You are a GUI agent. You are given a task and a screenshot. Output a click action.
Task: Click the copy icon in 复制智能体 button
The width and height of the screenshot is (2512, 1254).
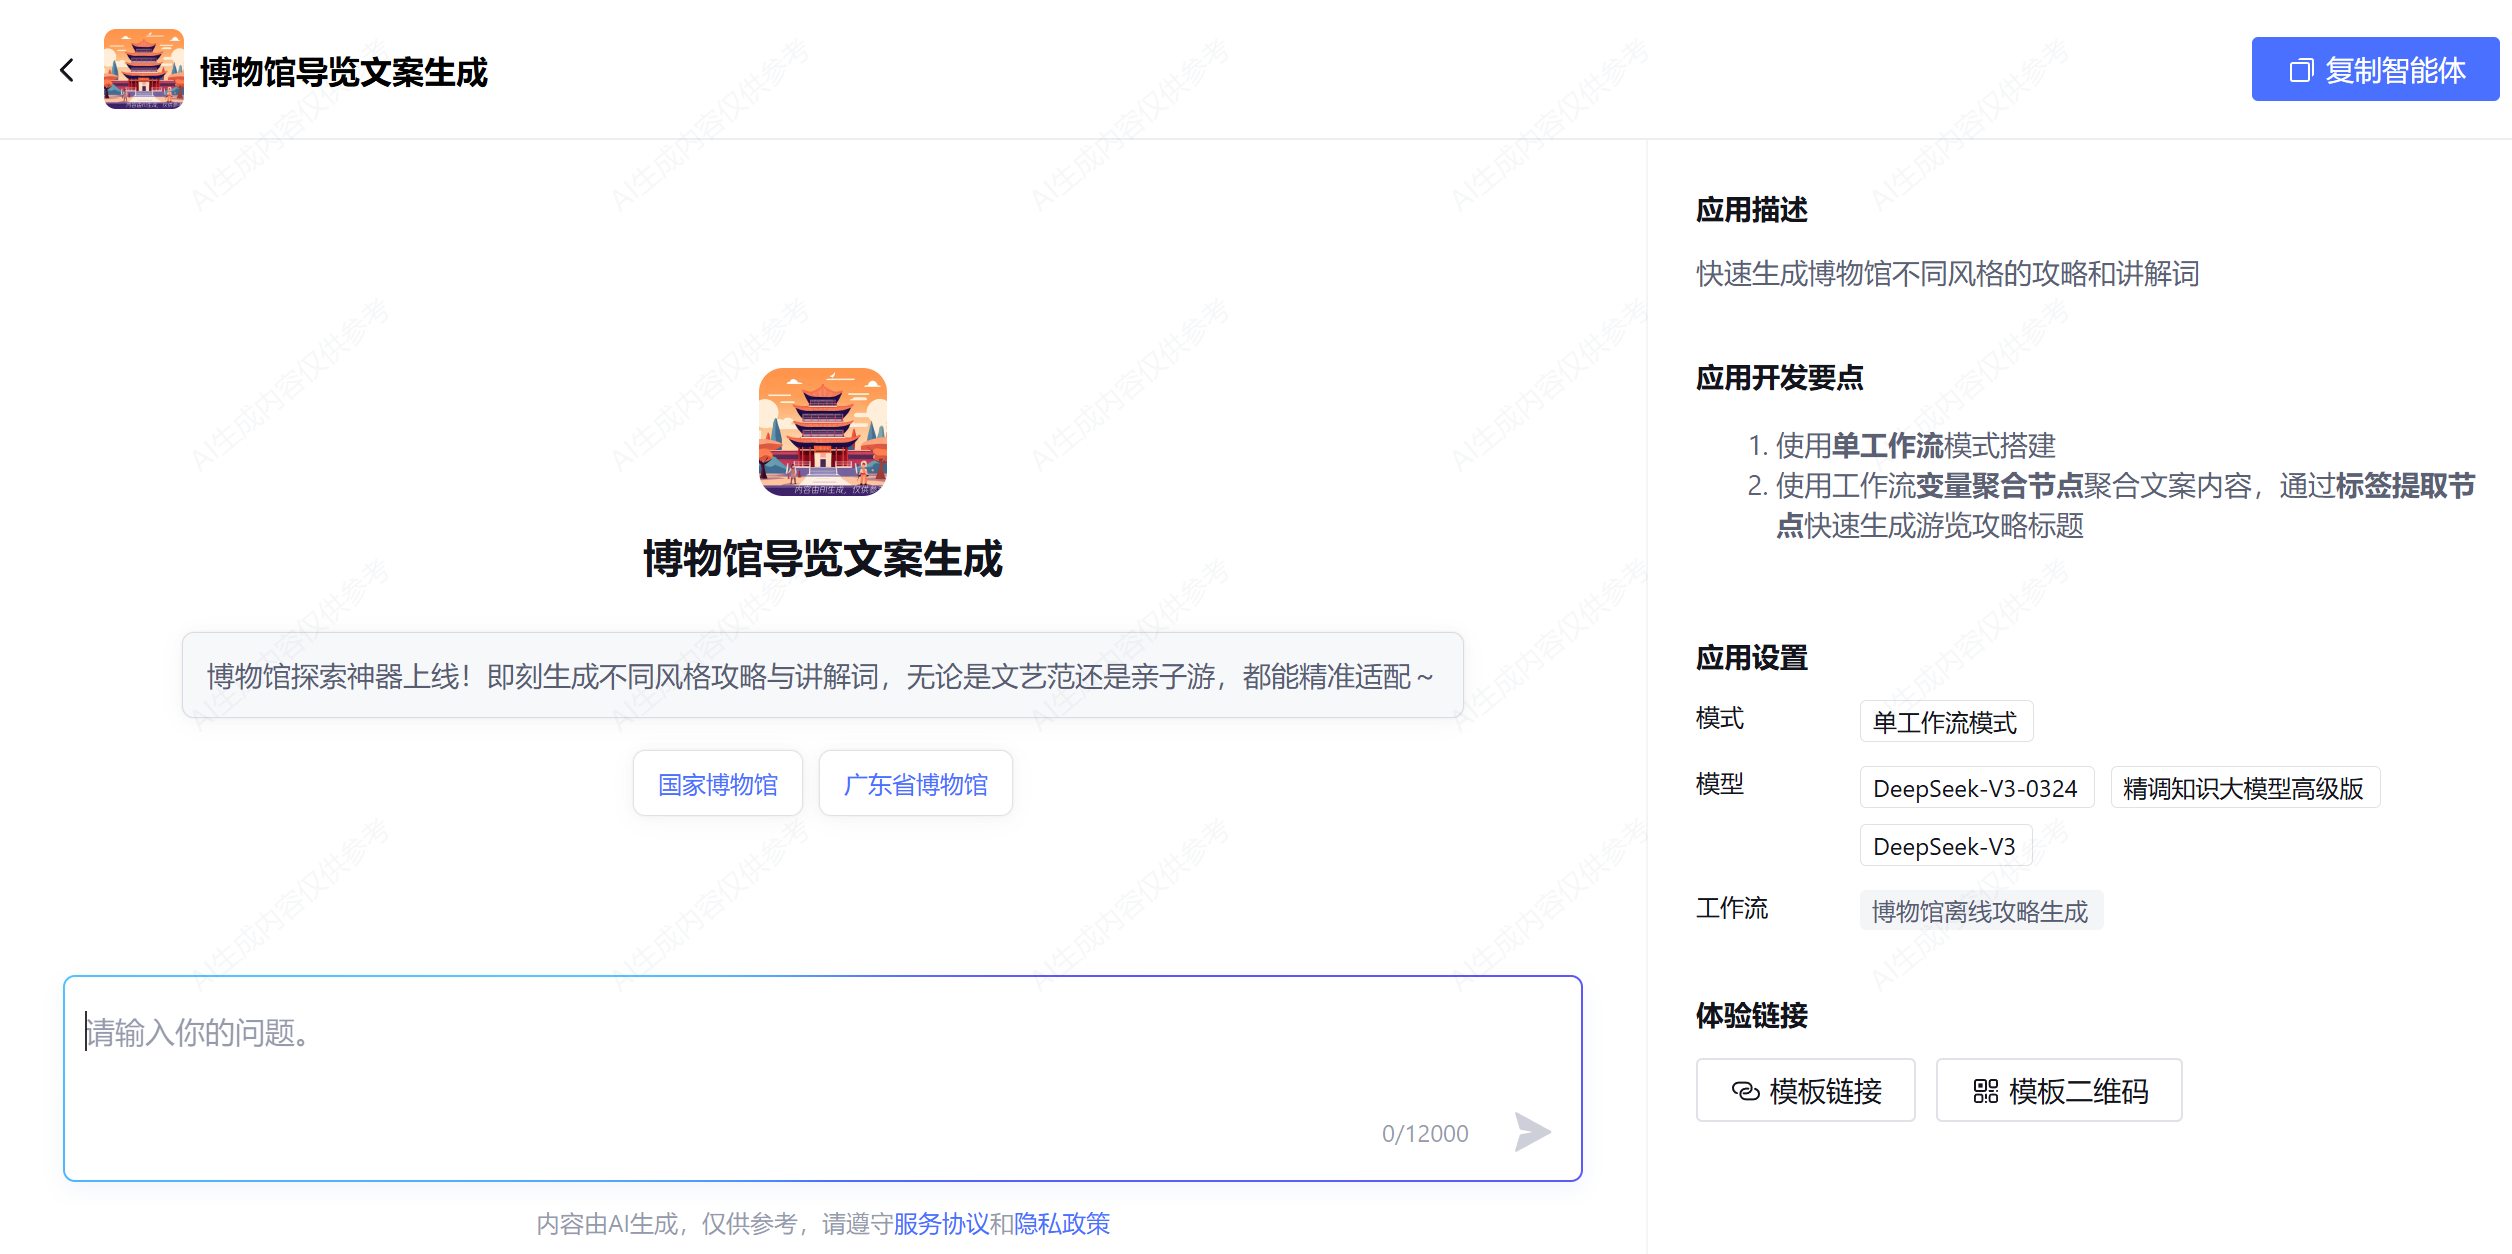click(2301, 70)
